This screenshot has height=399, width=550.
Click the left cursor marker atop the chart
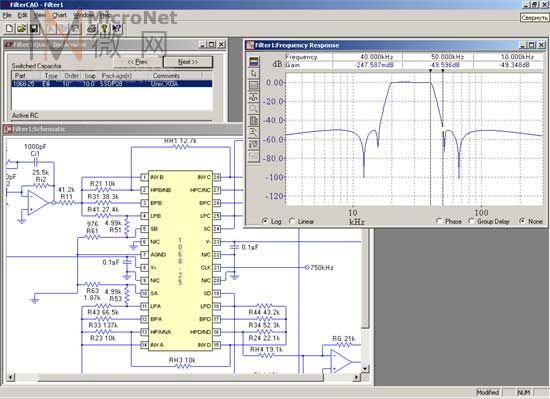(x=430, y=71)
